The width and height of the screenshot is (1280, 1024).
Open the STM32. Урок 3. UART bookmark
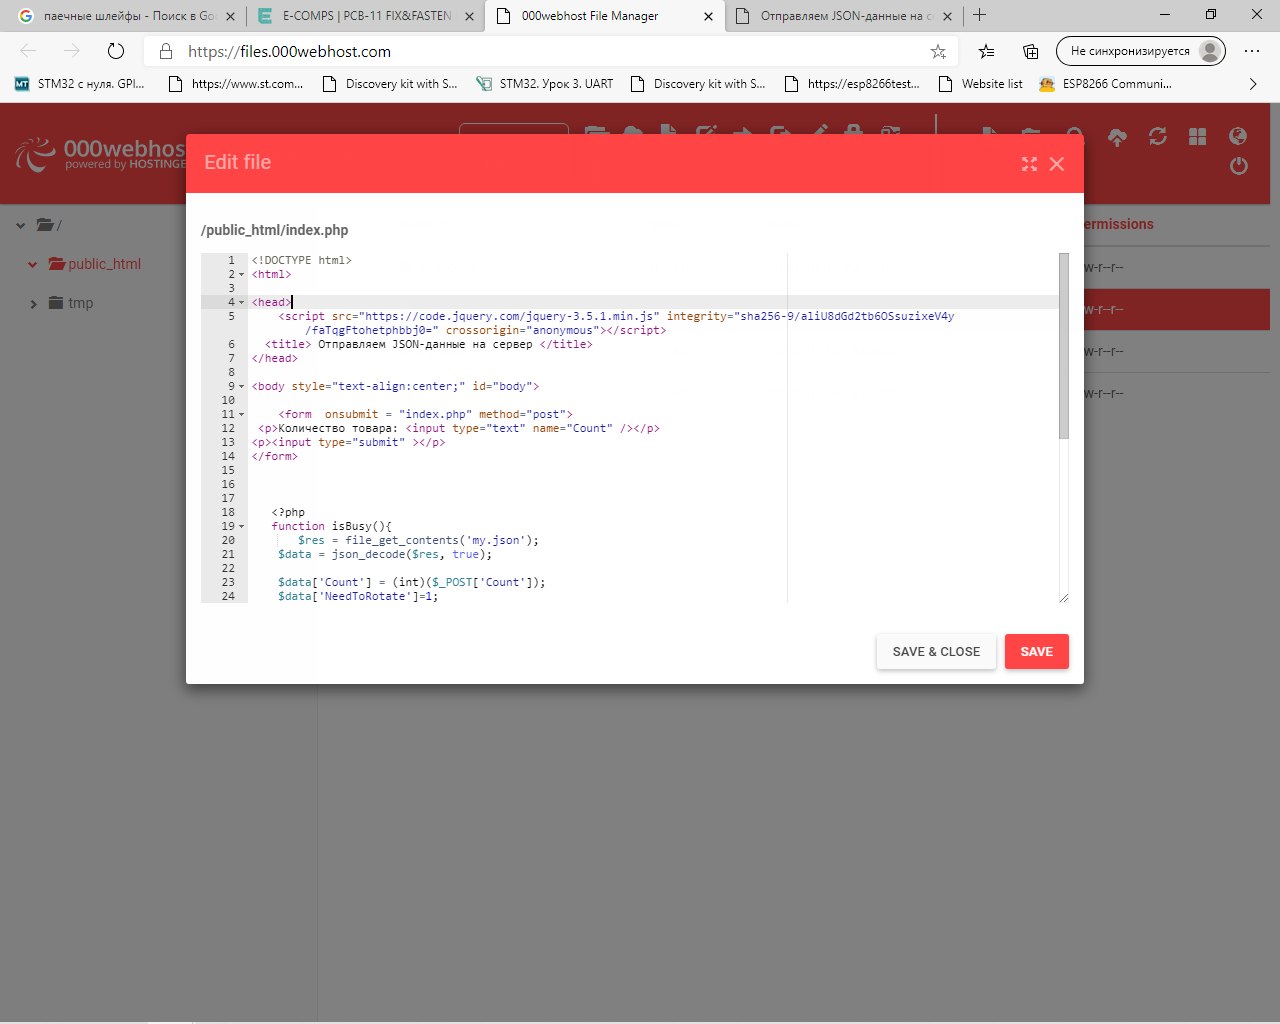(x=545, y=84)
